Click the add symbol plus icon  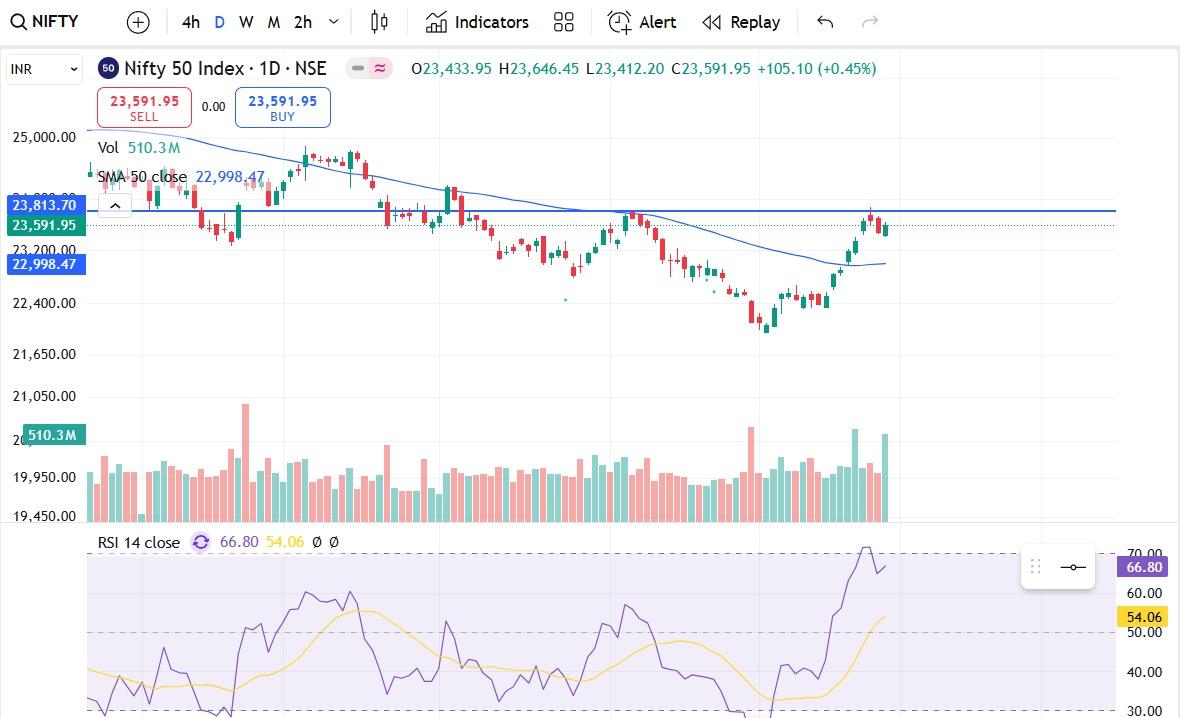[138, 23]
